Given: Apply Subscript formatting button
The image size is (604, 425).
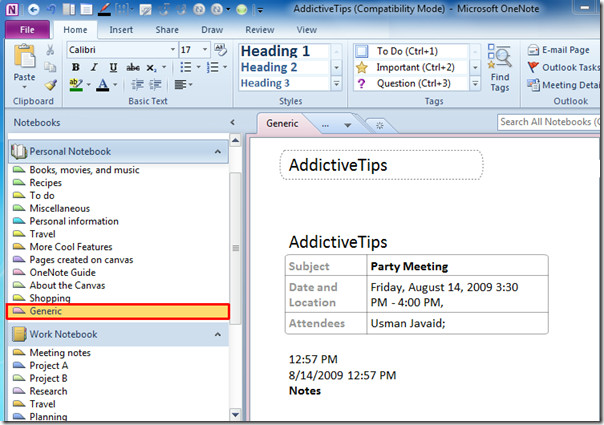Looking at the screenshot, I should click(x=151, y=68).
